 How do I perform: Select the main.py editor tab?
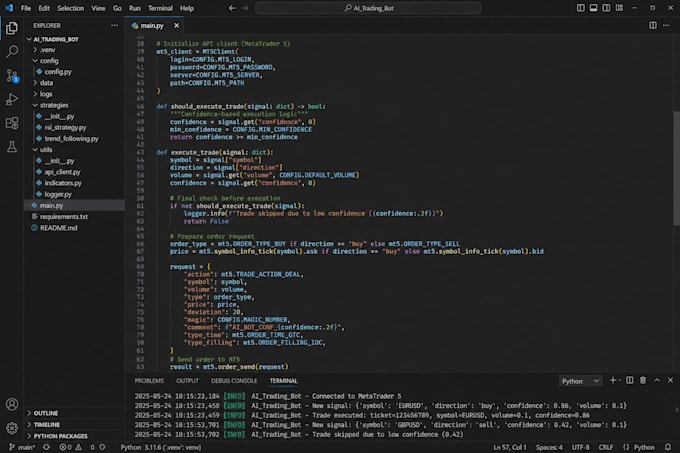[x=151, y=26]
